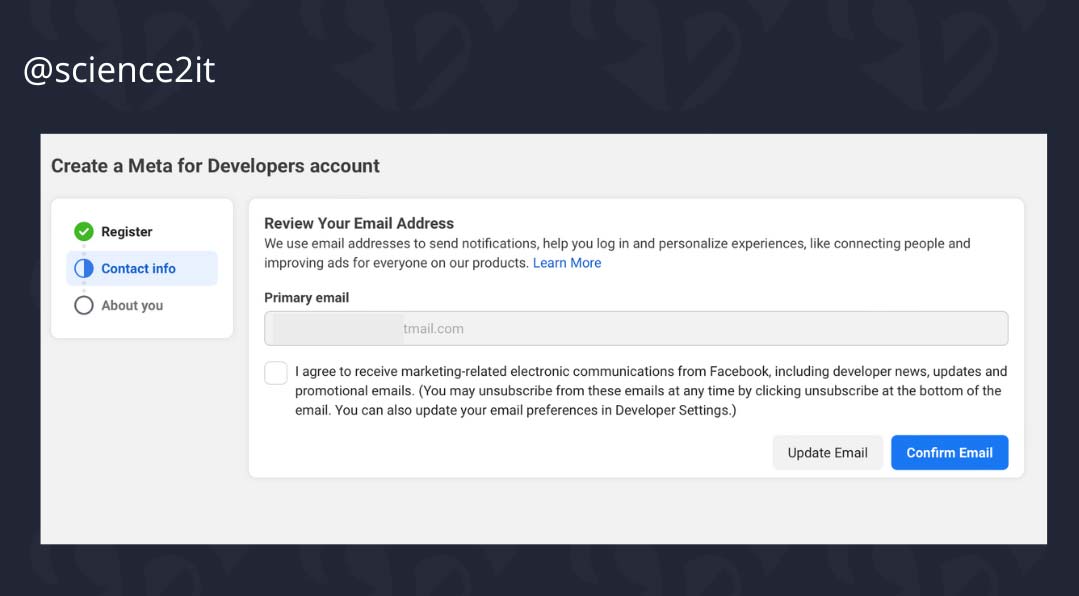1079x596 pixels.
Task: Click the half-filled circle icon beside Contact info
Action: 84,268
